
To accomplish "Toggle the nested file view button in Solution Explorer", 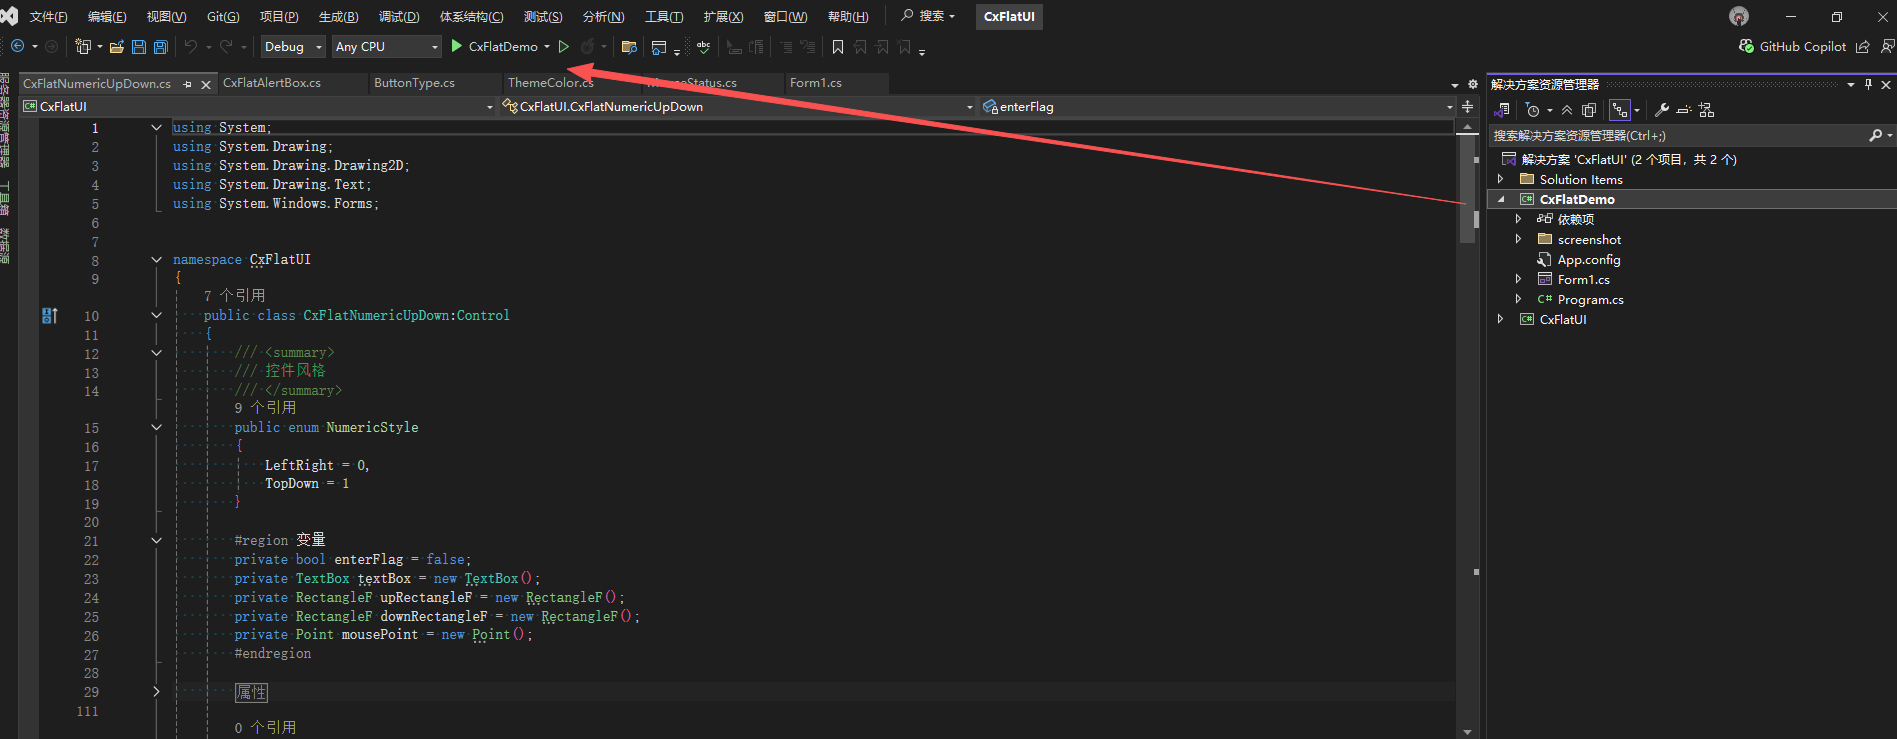I will pos(1620,110).
